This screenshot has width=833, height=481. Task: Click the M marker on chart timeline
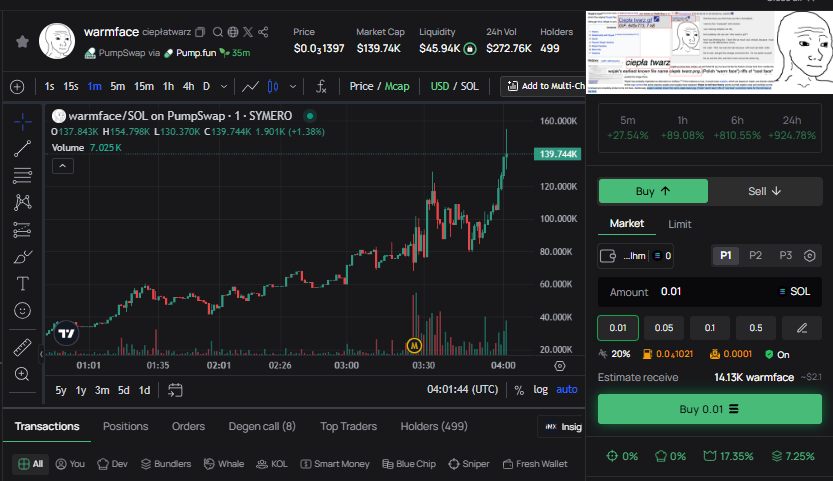coord(414,346)
